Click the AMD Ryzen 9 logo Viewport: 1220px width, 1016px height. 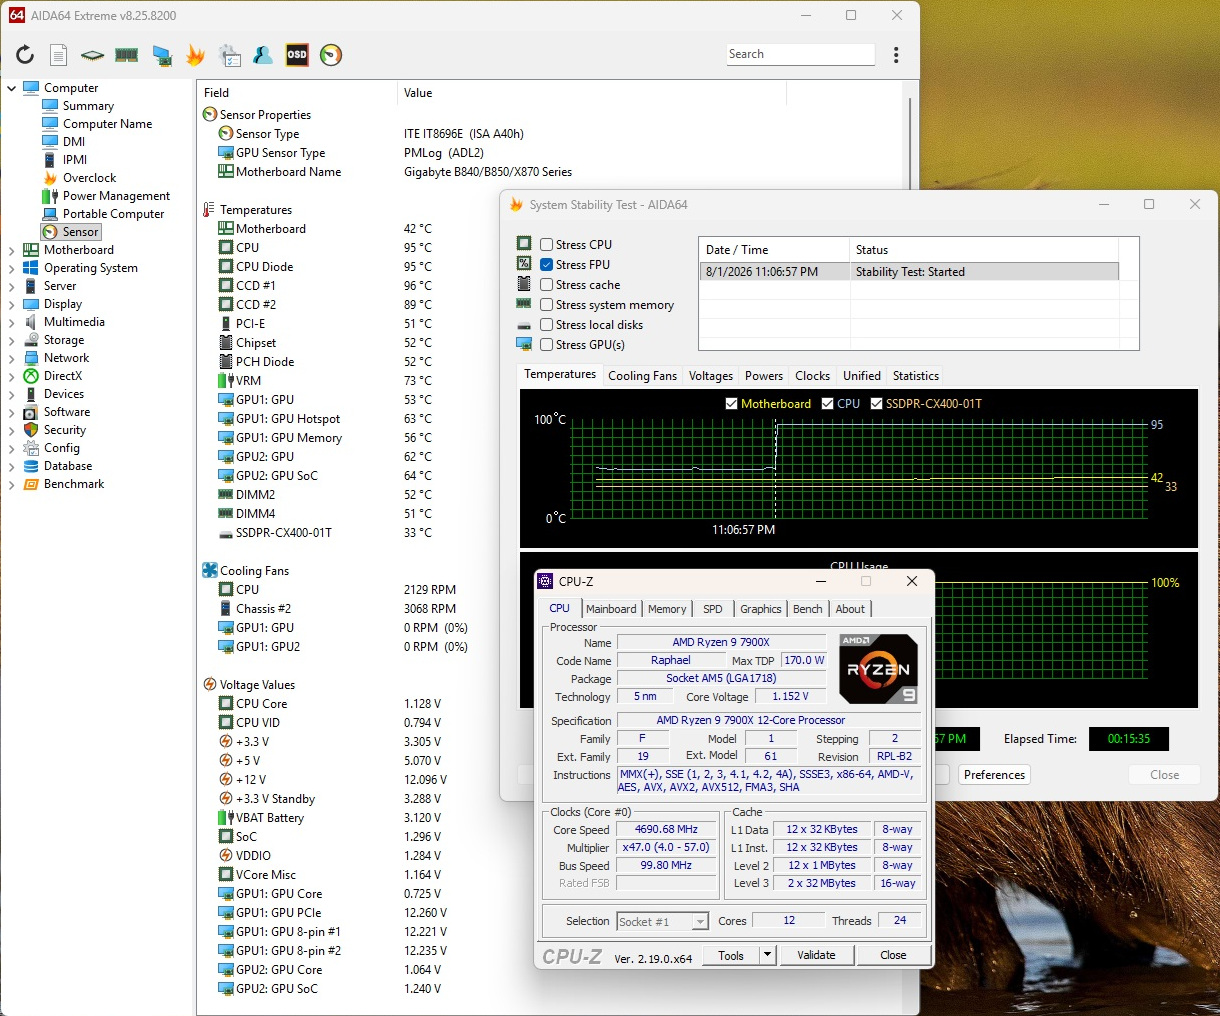(878, 669)
